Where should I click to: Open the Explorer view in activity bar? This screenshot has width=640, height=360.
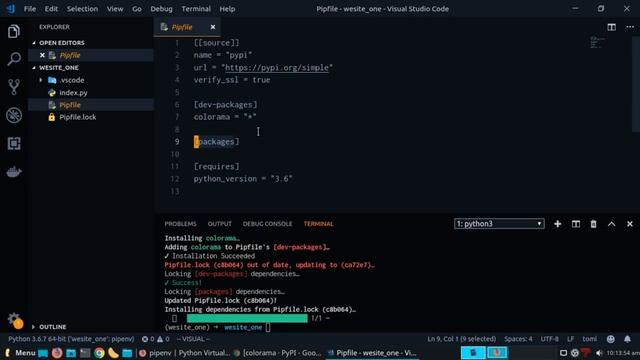click(13, 31)
